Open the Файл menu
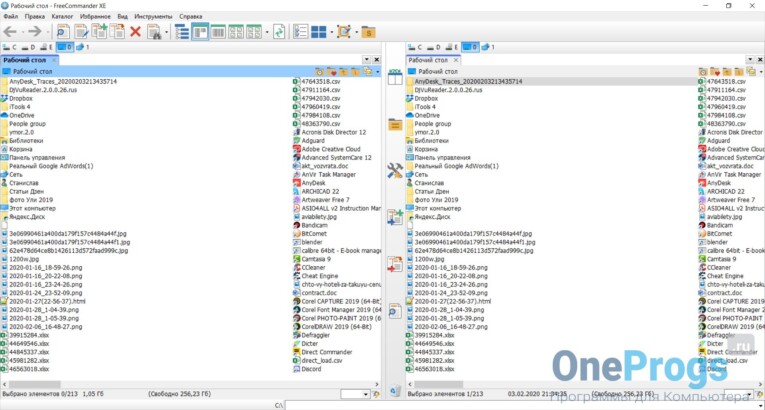The image size is (765, 410). pos(11,17)
